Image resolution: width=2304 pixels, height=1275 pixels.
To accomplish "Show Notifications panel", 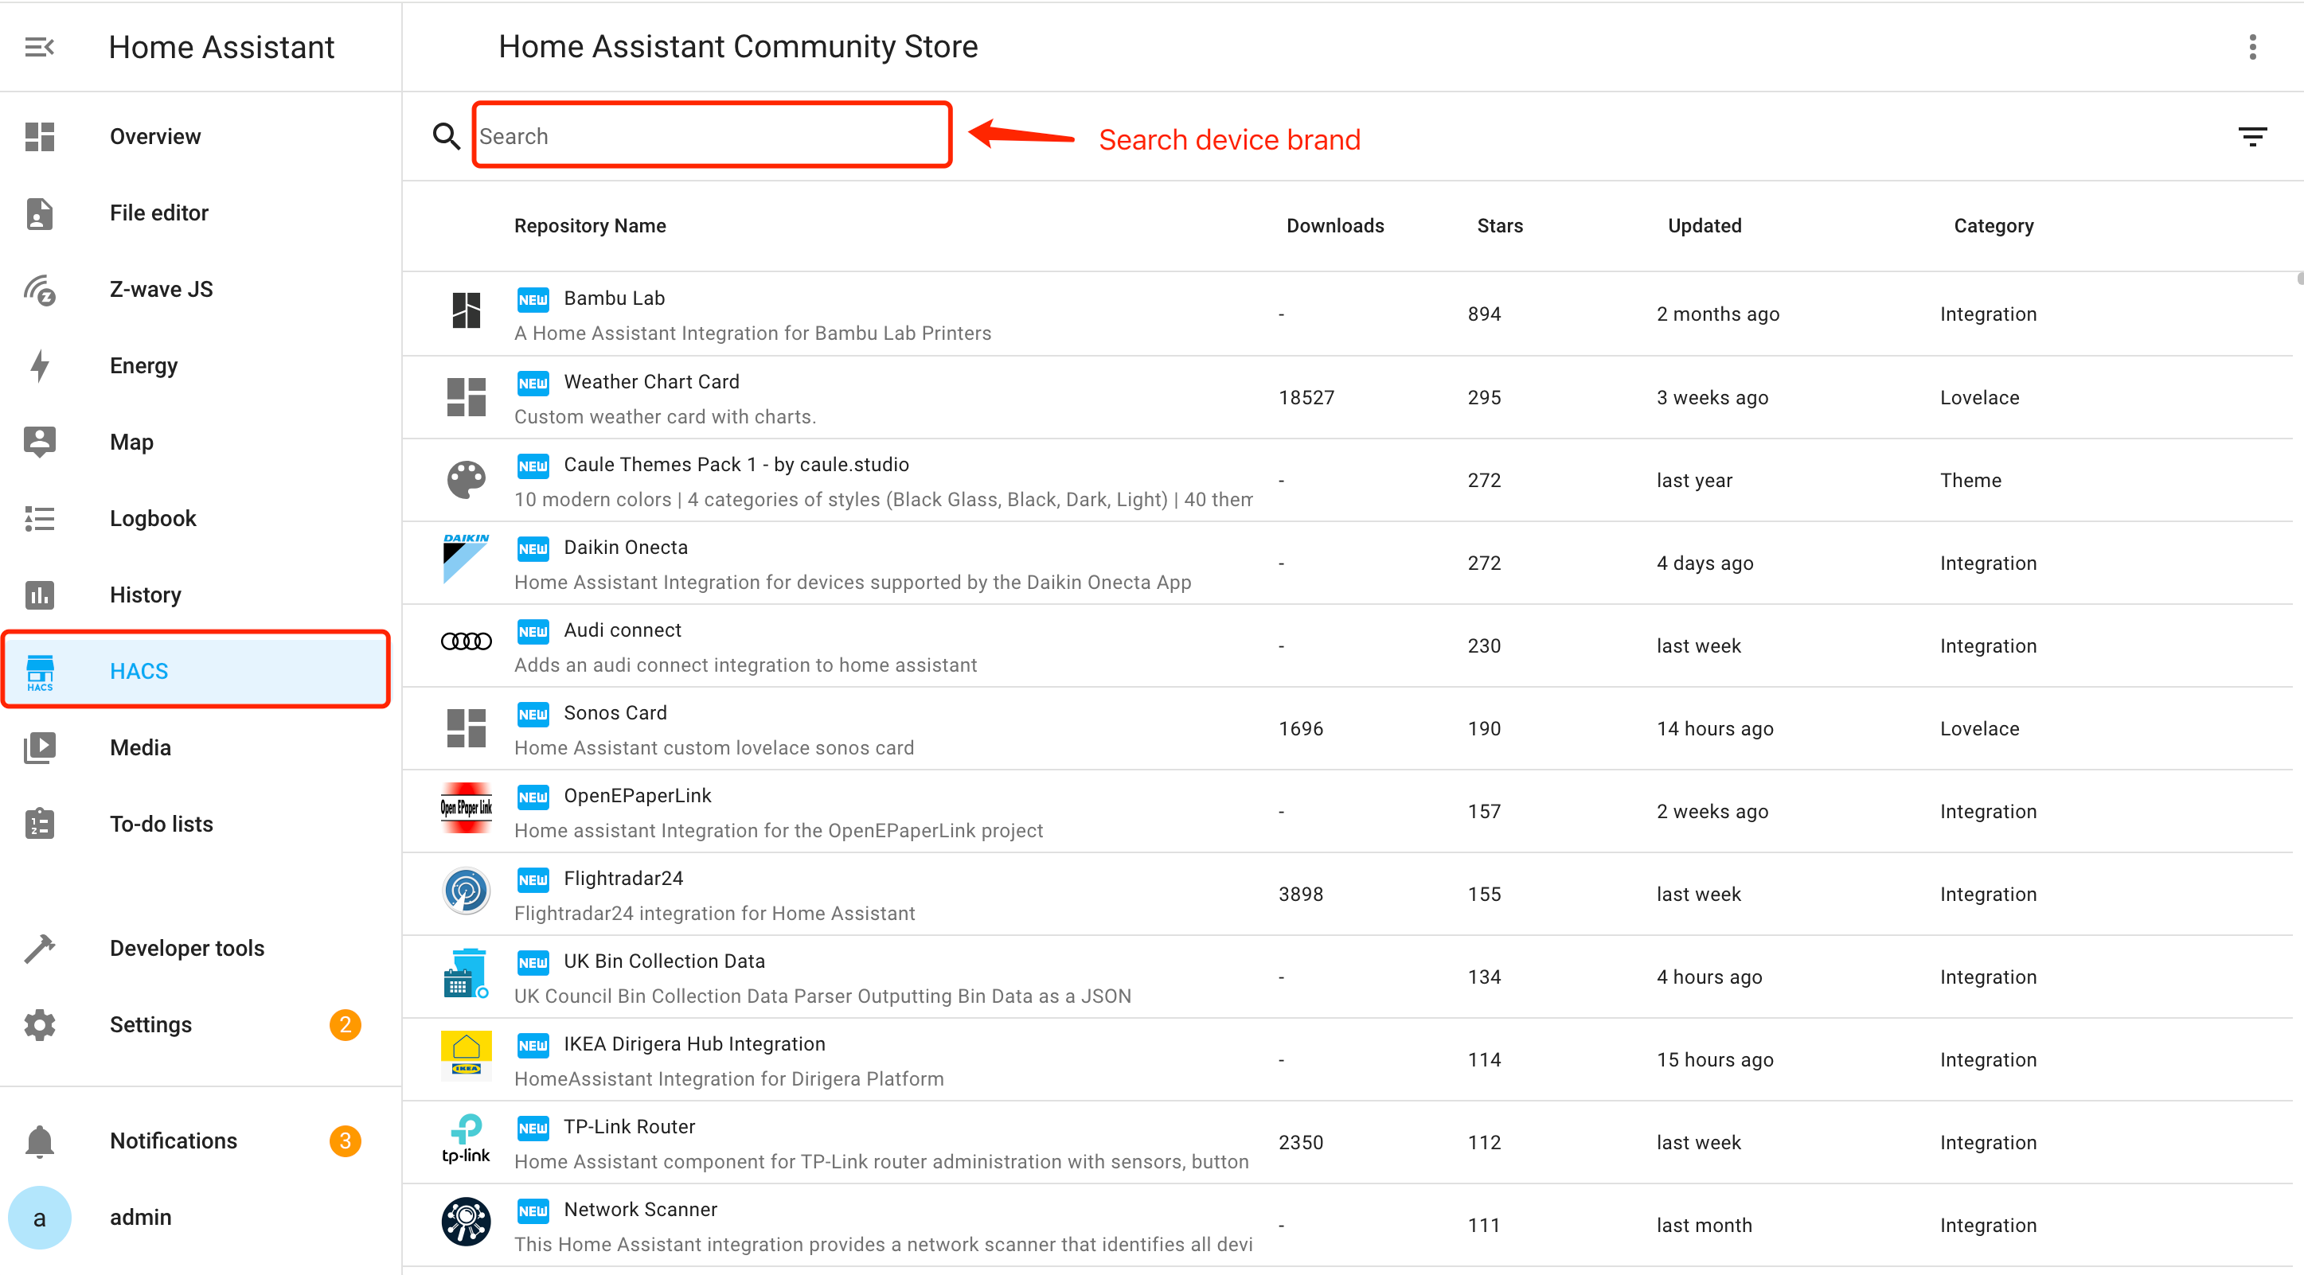I will [x=173, y=1141].
